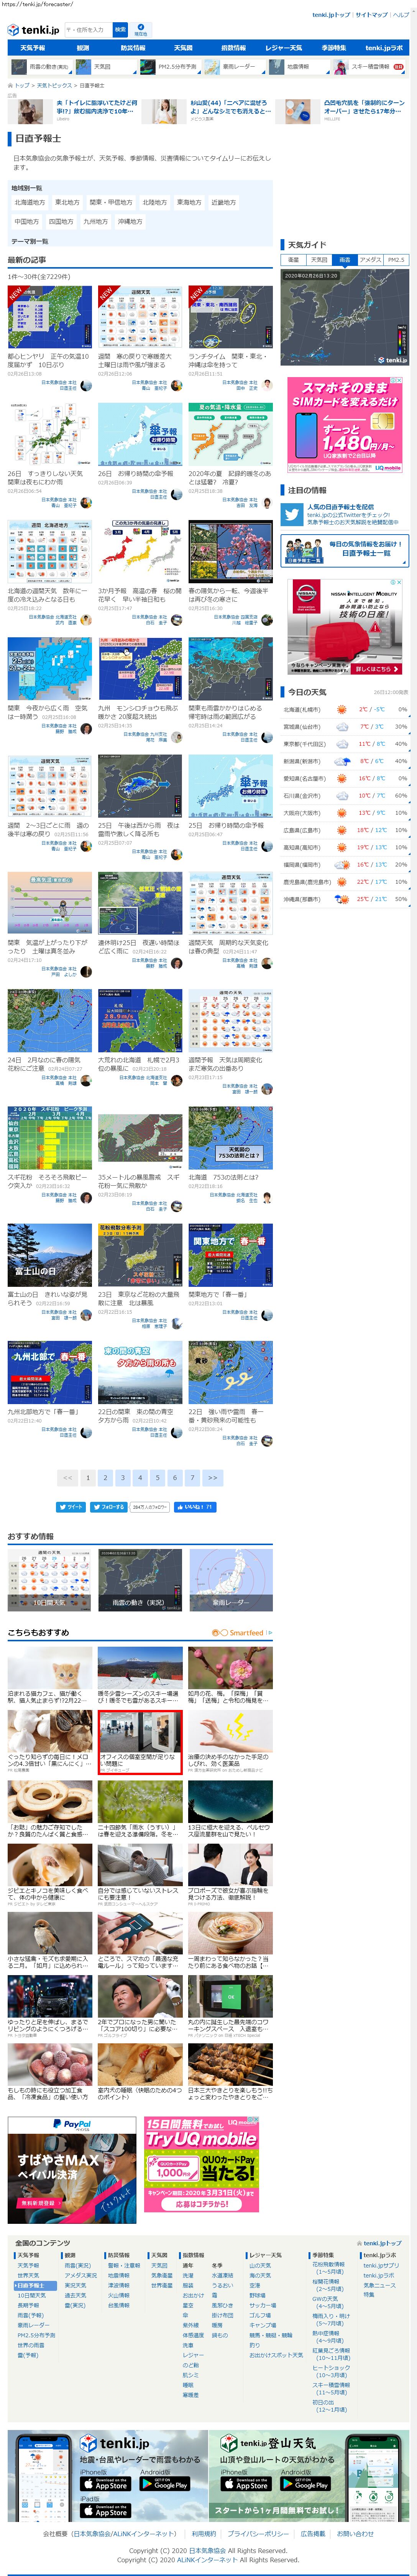The width and height of the screenshot is (417, 2576).
Task: Click the search button beside the address field
Action: 120,30
